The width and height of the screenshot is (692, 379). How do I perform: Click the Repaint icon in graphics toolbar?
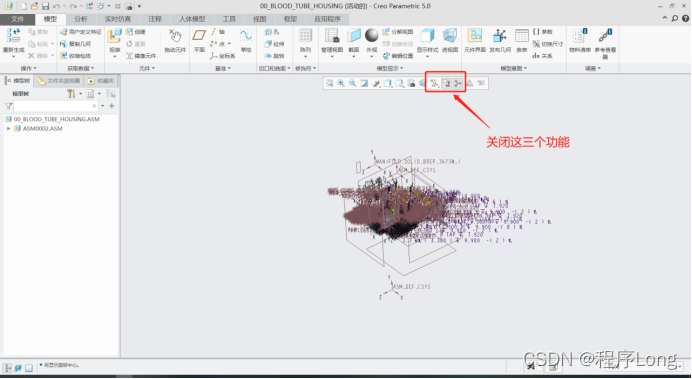[x=364, y=83]
